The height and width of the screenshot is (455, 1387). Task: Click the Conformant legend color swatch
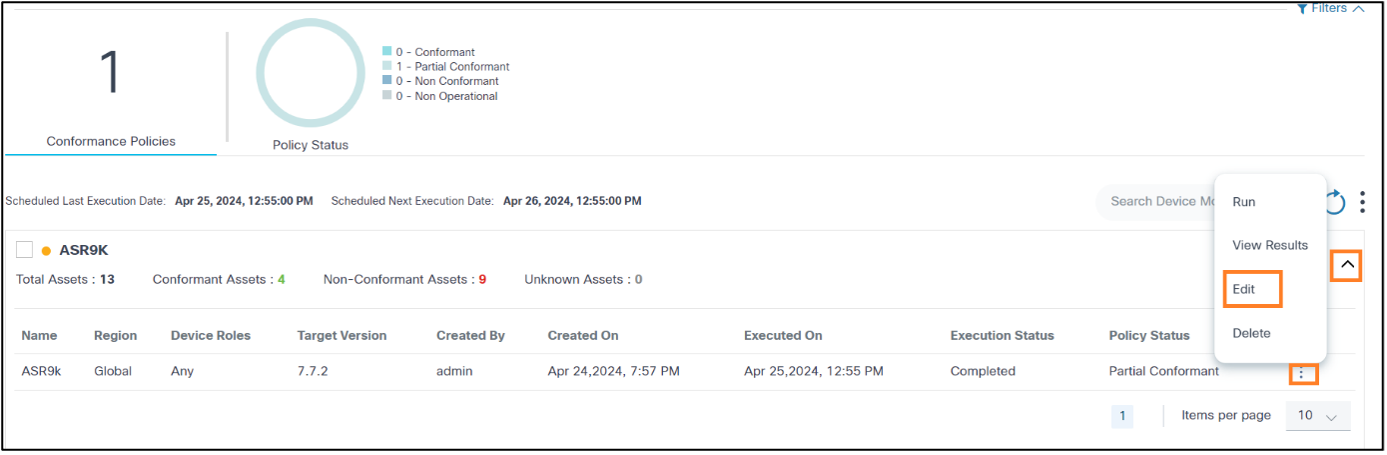387,52
